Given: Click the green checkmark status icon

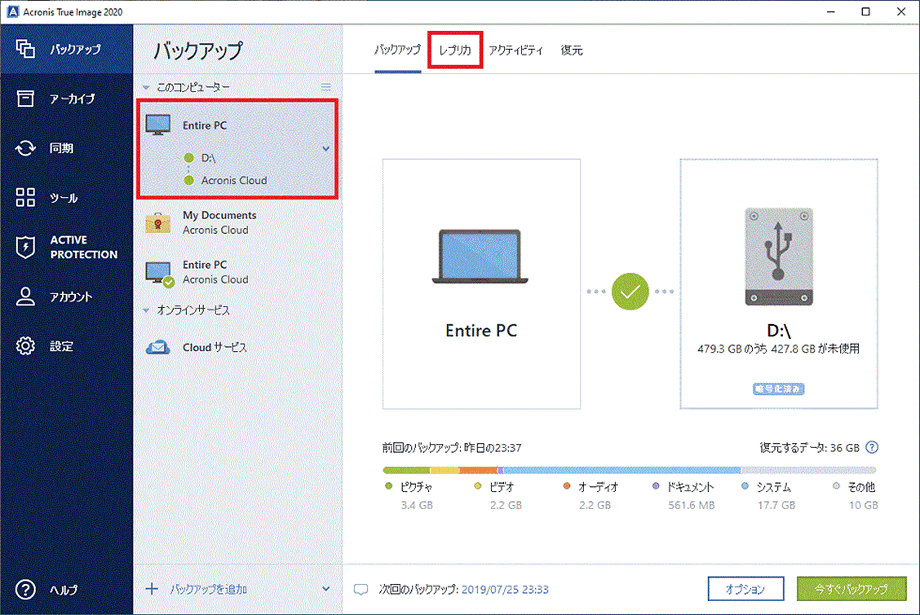Looking at the screenshot, I should [x=630, y=291].
